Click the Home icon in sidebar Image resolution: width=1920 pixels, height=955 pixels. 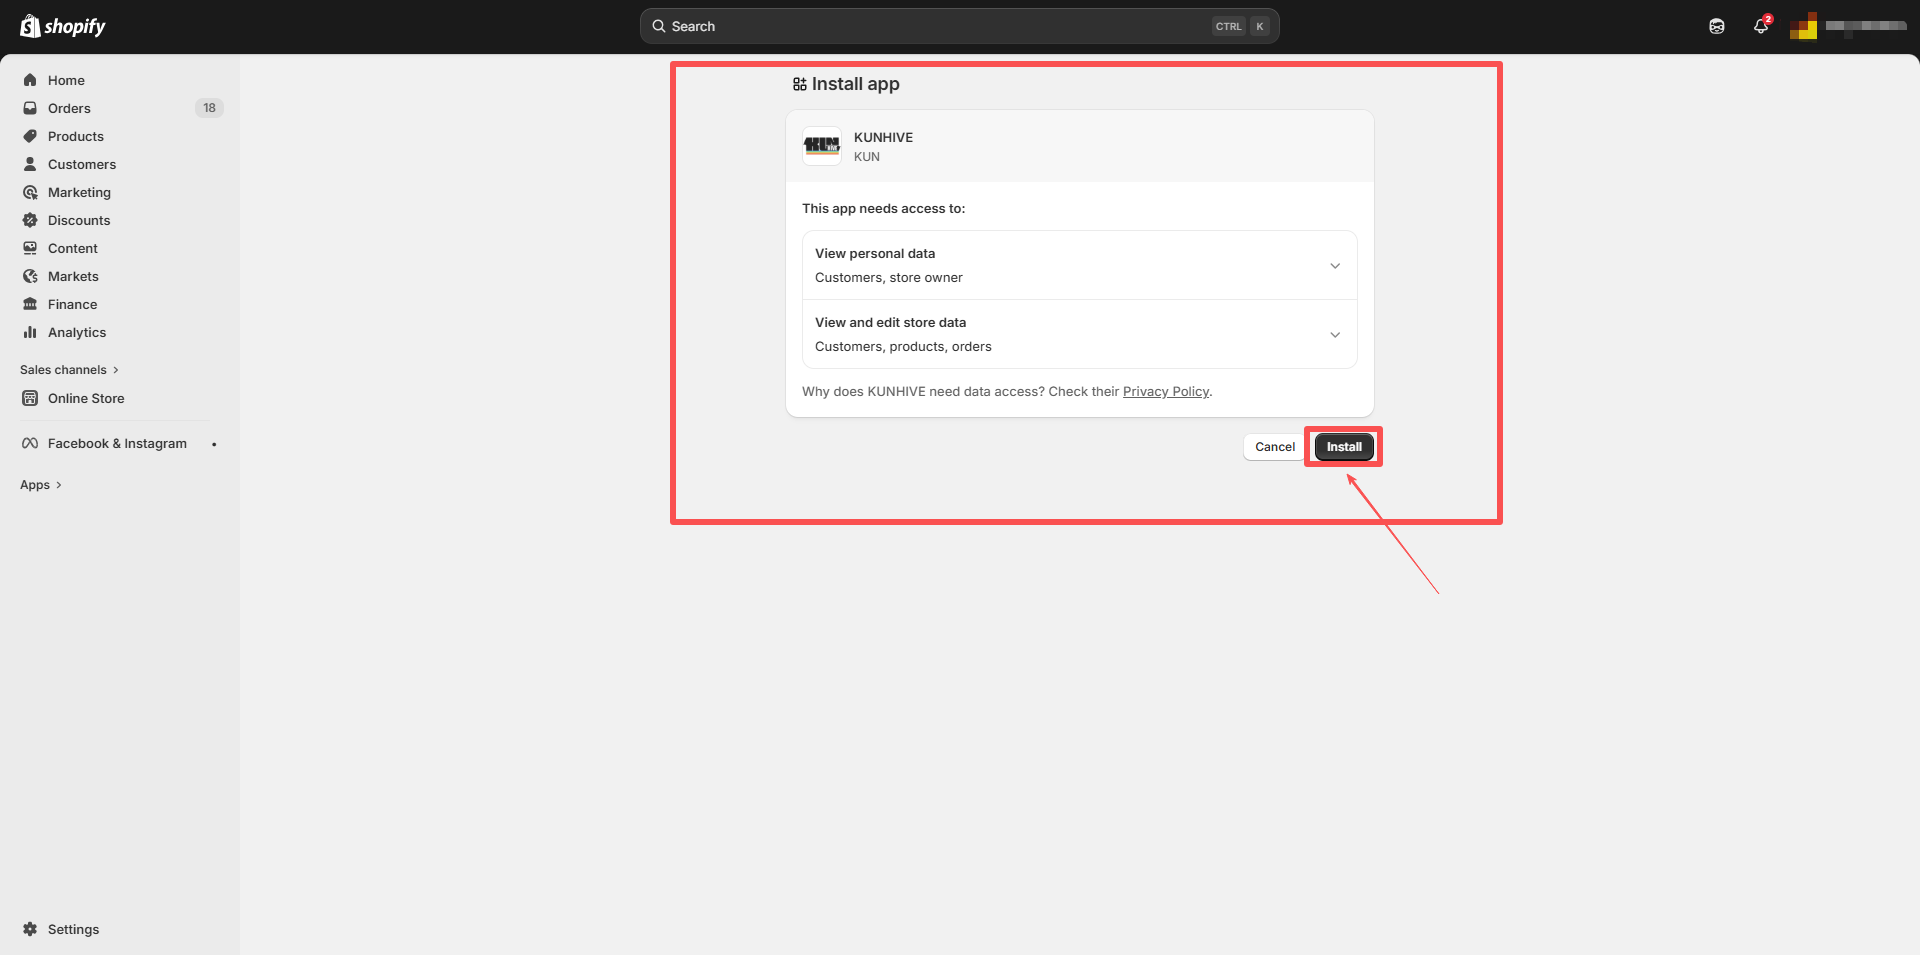[x=30, y=80]
